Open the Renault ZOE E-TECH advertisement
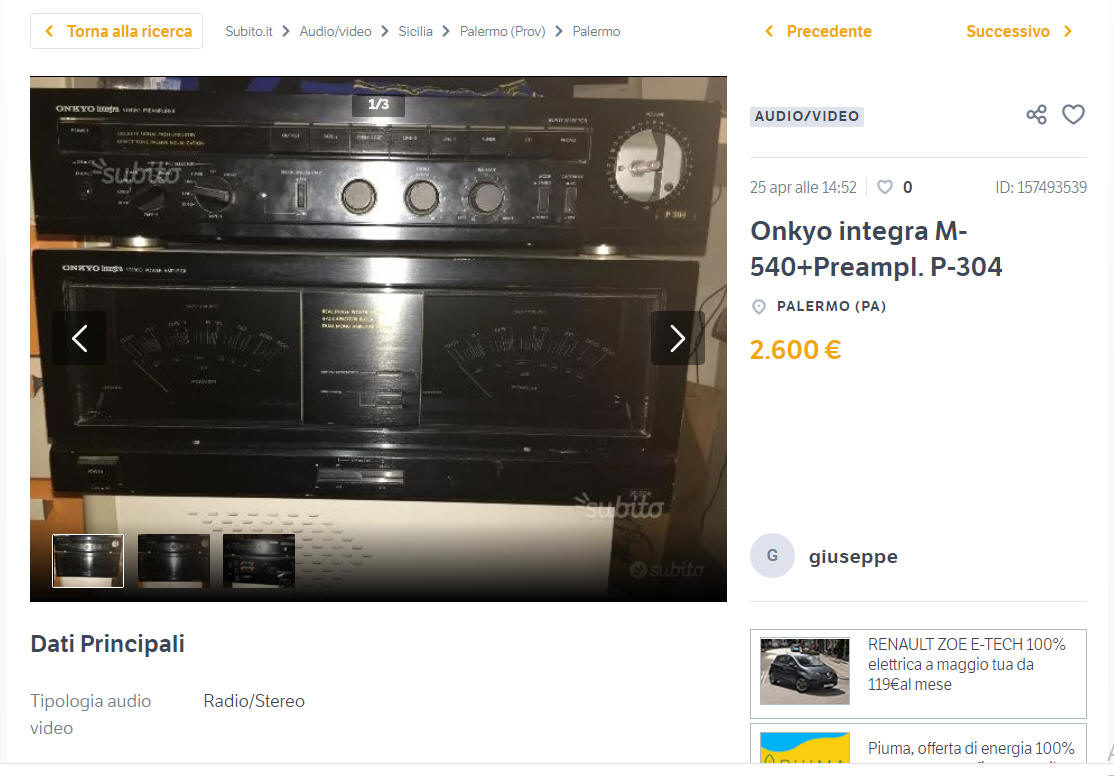 pos(919,674)
